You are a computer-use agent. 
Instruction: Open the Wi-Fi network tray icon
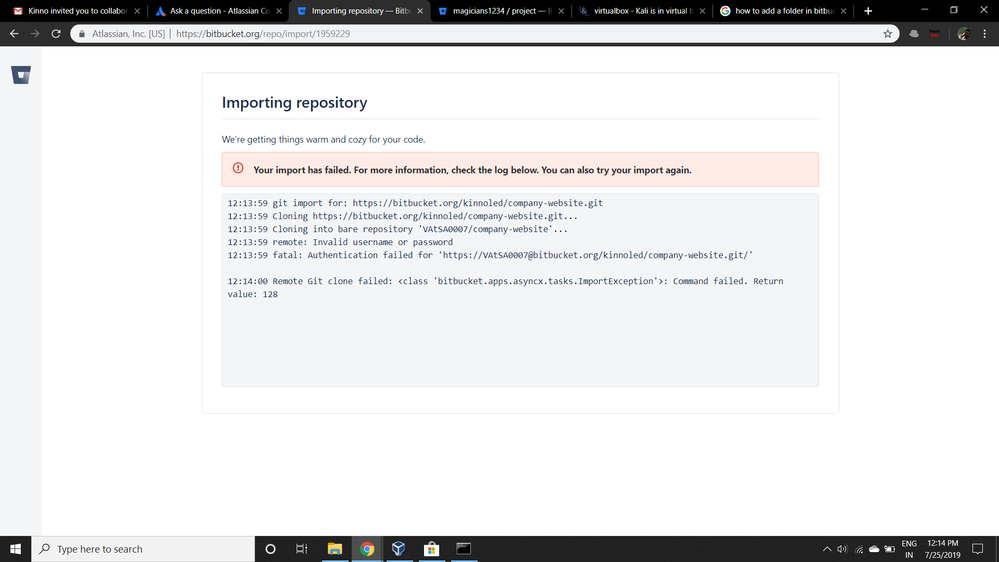[x=859, y=549]
